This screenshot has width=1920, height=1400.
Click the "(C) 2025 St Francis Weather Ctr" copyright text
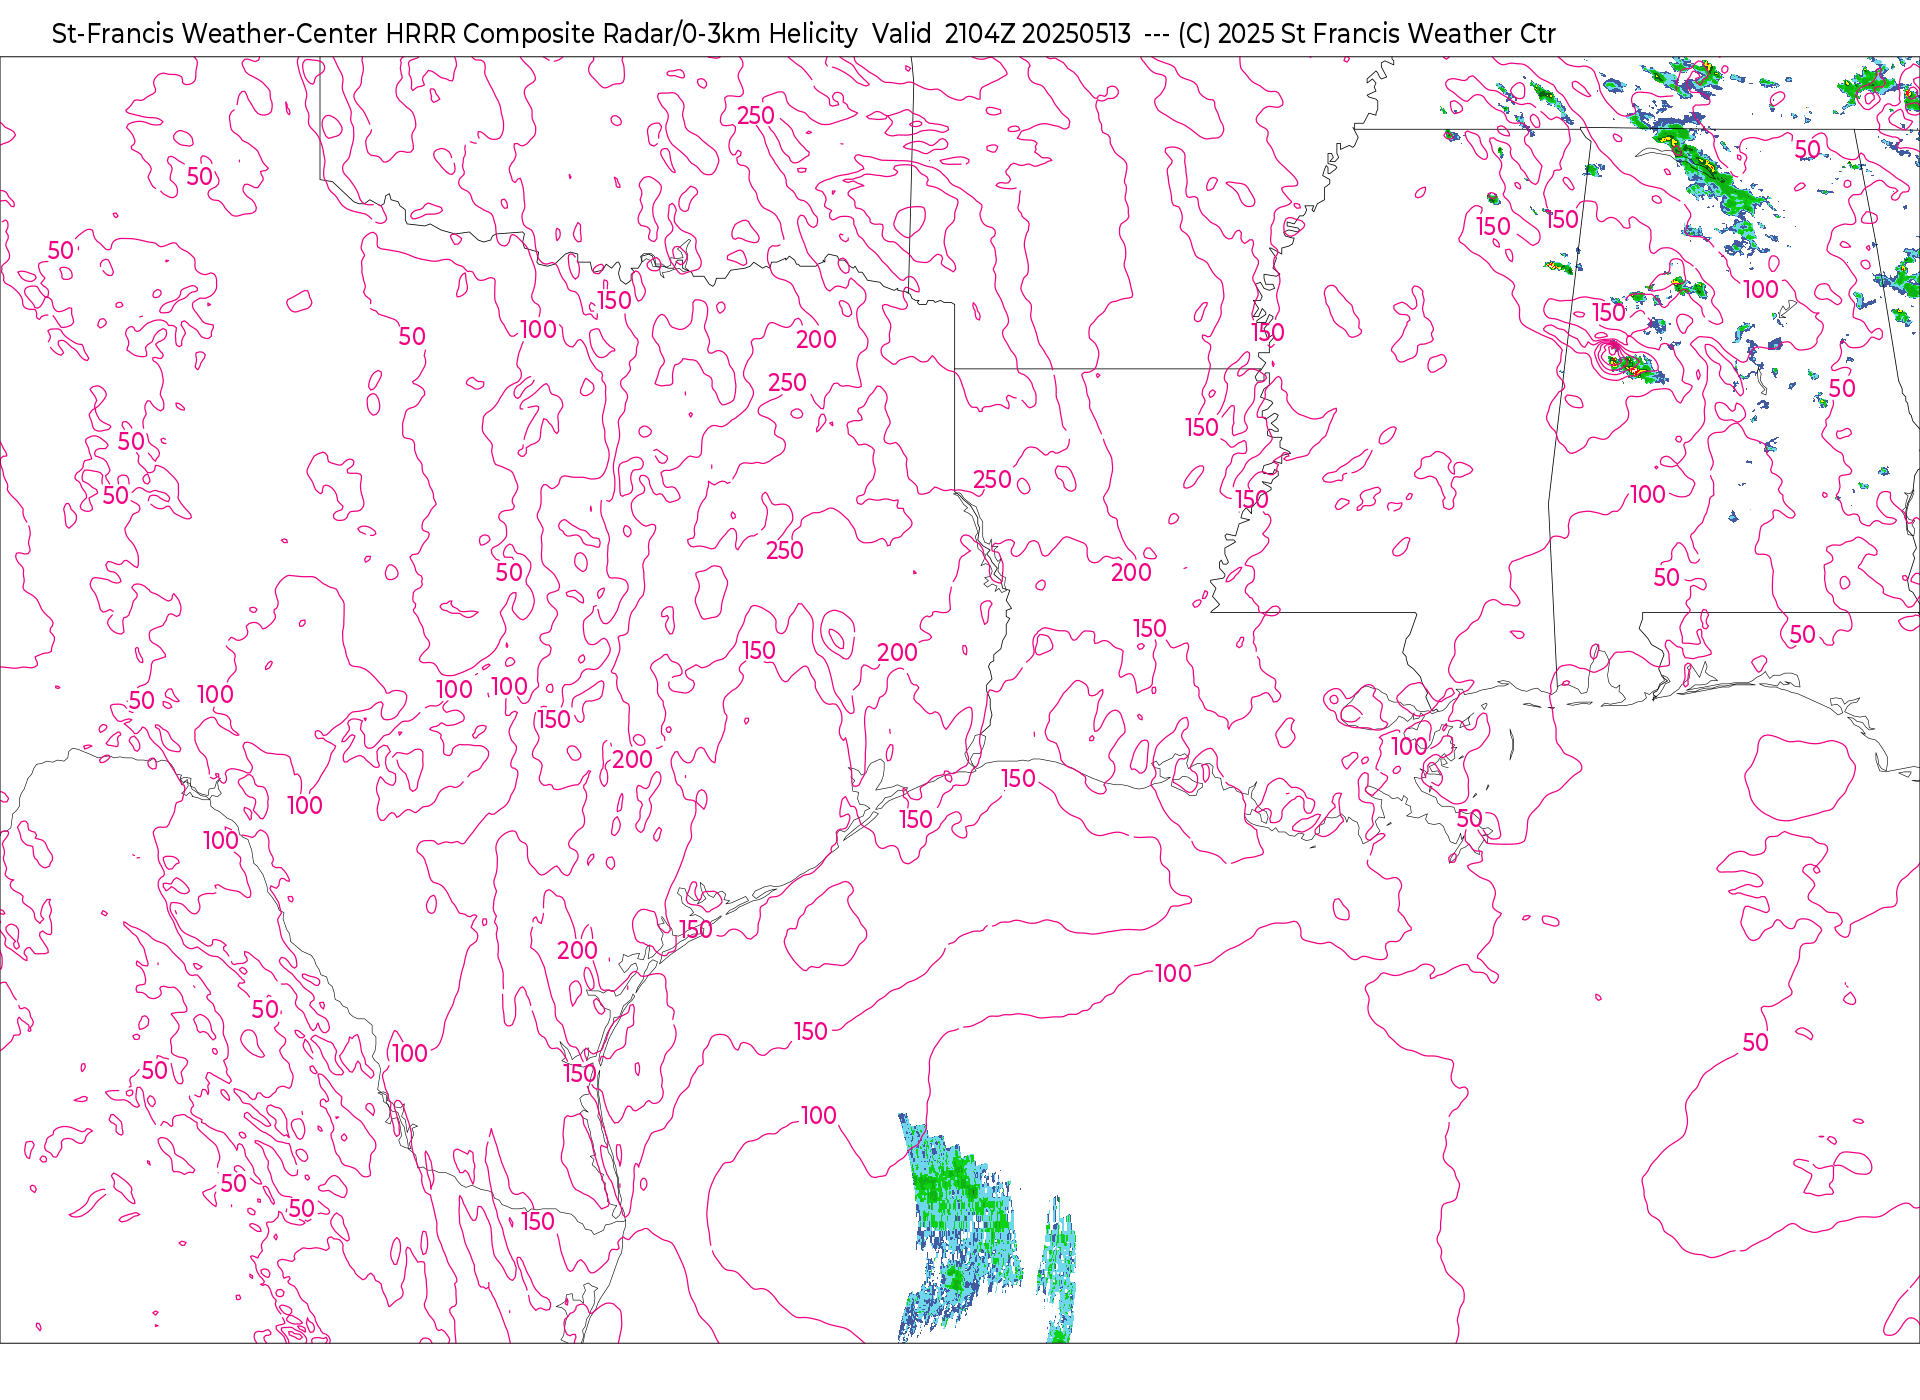click(1366, 34)
